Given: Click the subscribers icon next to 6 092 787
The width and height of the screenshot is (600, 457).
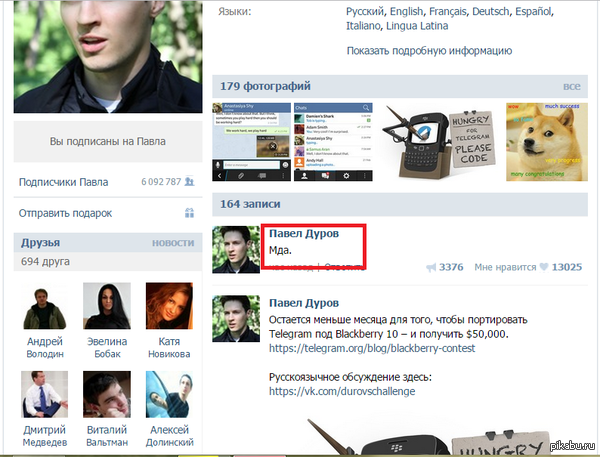Looking at the screenshot, I should pyautogui.click(x=188, y=182).
